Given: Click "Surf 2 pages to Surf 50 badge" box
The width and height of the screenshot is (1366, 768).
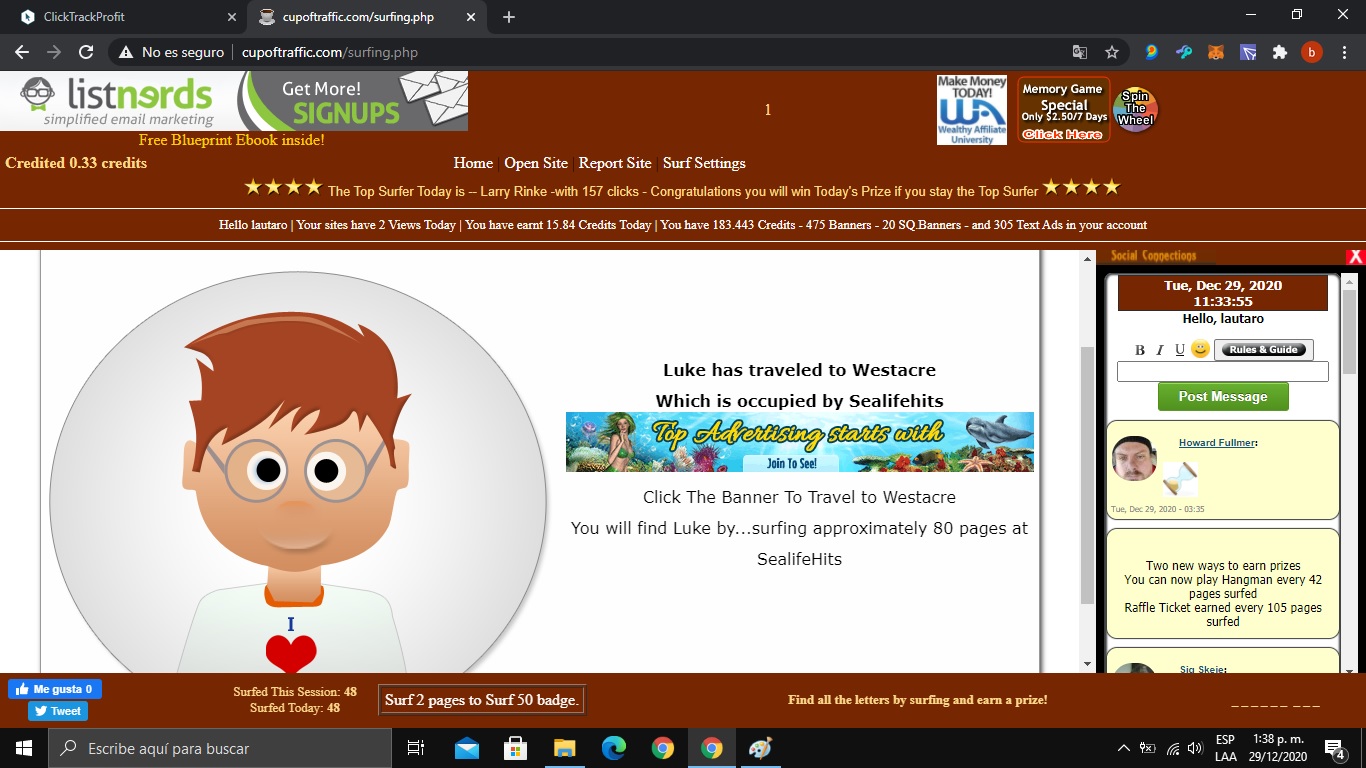Looking at the screenshot, I should (x=481, y=700).
